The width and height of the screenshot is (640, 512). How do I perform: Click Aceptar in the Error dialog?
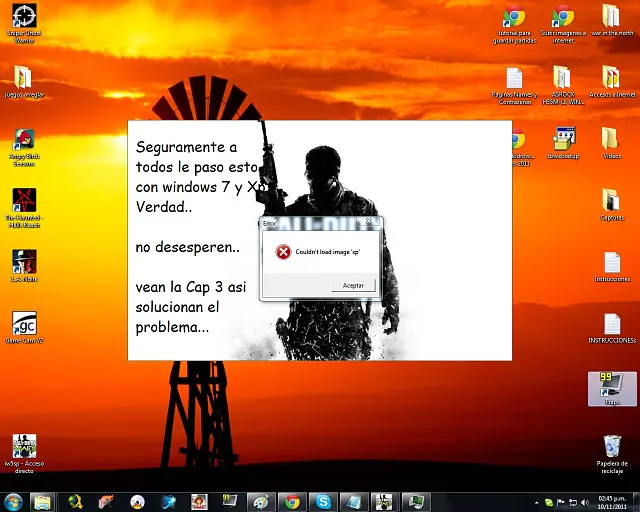[353, 285]
